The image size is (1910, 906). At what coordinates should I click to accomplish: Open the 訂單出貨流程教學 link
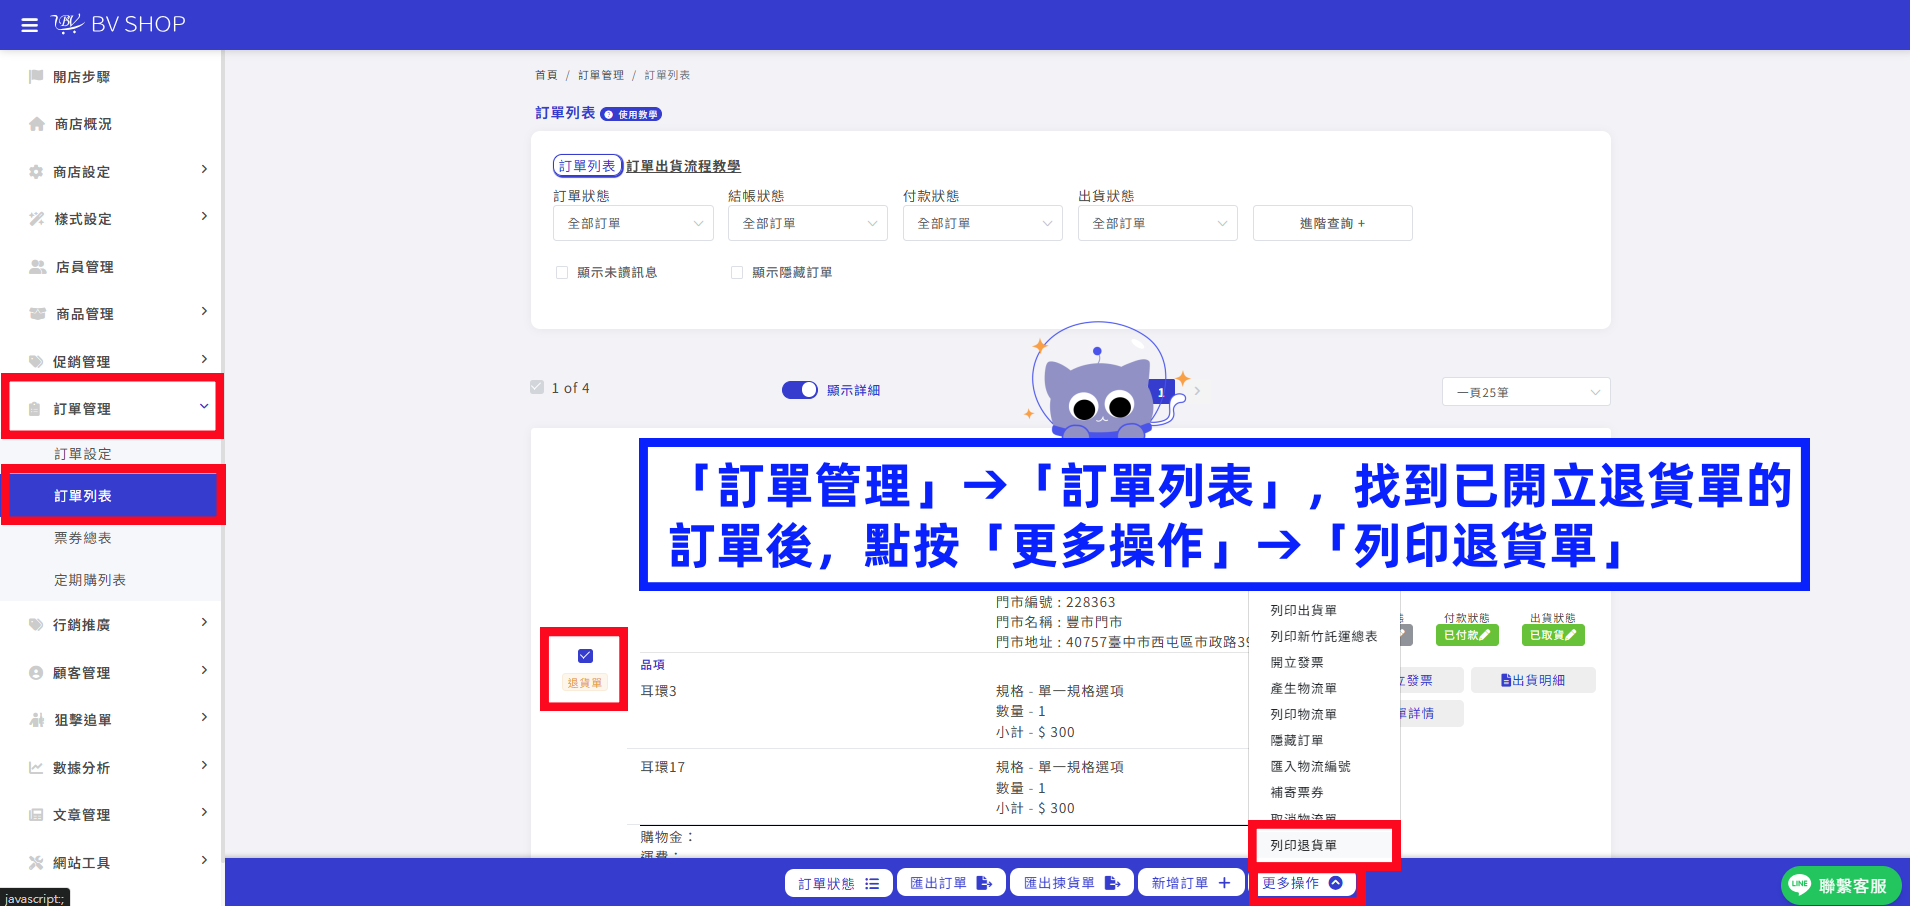pyautogui.click(x=684, y=166)
